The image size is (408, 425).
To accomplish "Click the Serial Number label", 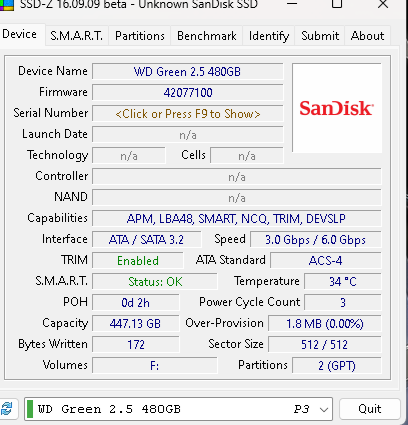I will (51, 113).
